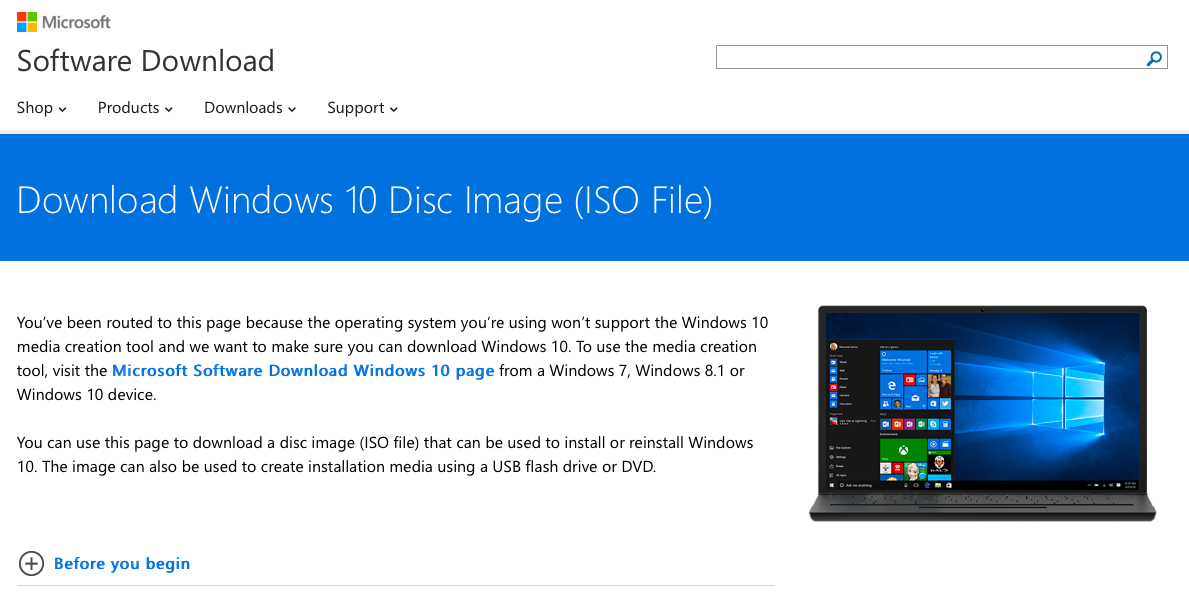This screenshot has width=1189, height=595.
Task: Open the Products dropdown menu
Action: (x=135, y=108)
